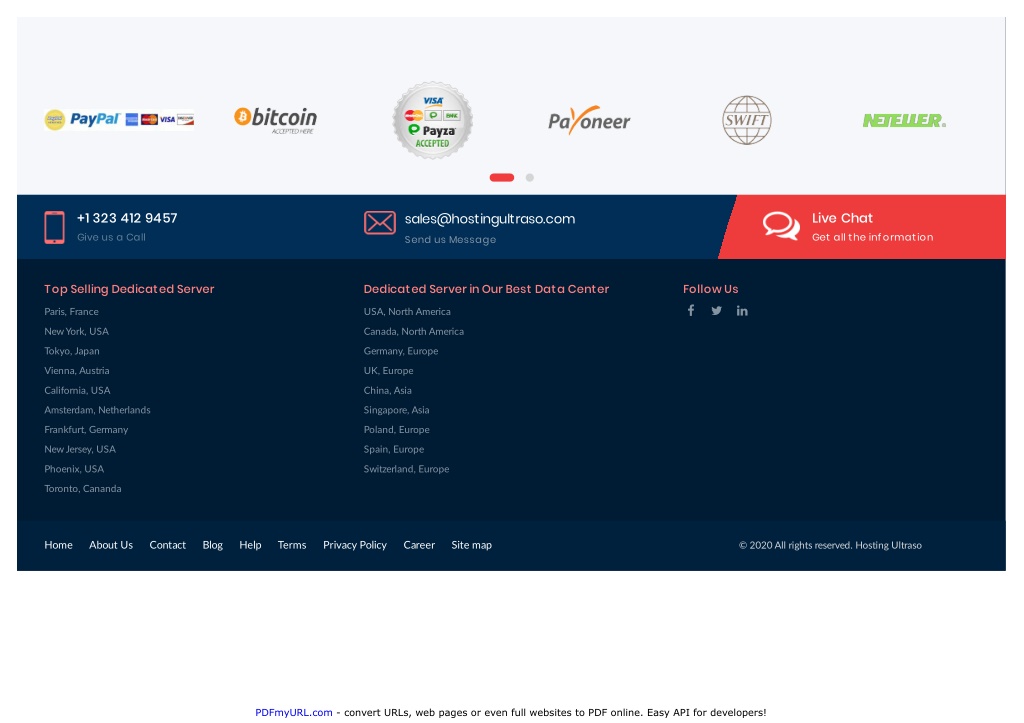1024x723 pixels.
Task: Click the Payza accepted badge
Action: tap(432, 120)
